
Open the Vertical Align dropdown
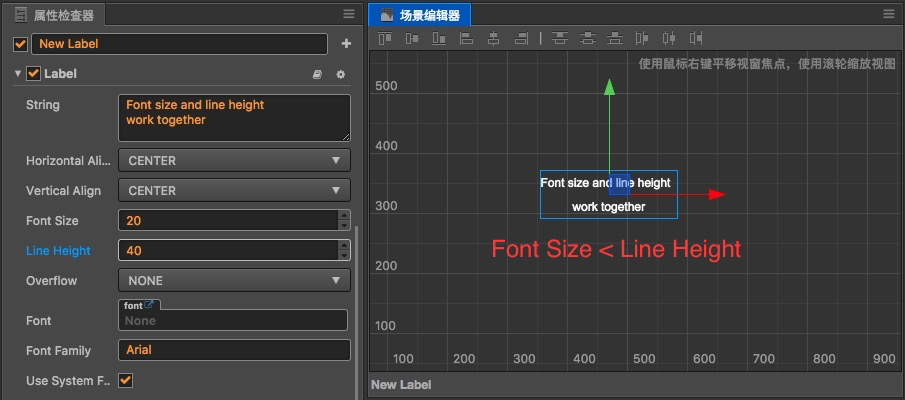tap(234, 190)
